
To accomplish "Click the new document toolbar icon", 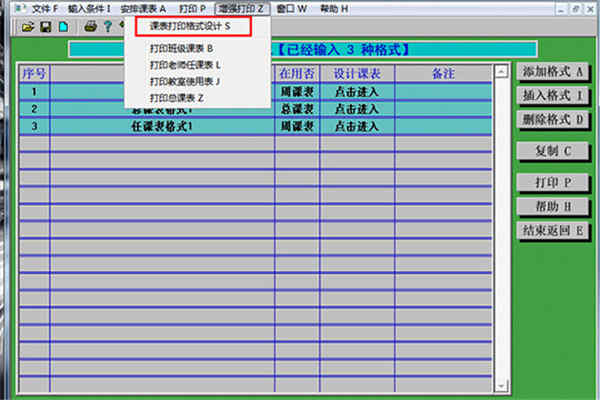I will pyautogui.click(x=64, y=27).
